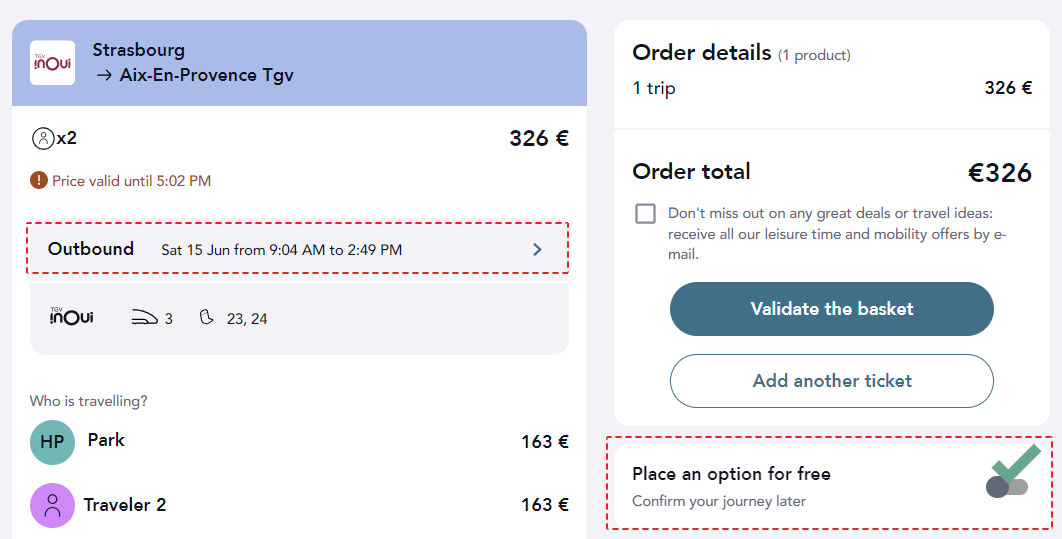Toggle the Place an option for free switch
The width and height of the screenshot is (1062, 539).
[1007, 486]
